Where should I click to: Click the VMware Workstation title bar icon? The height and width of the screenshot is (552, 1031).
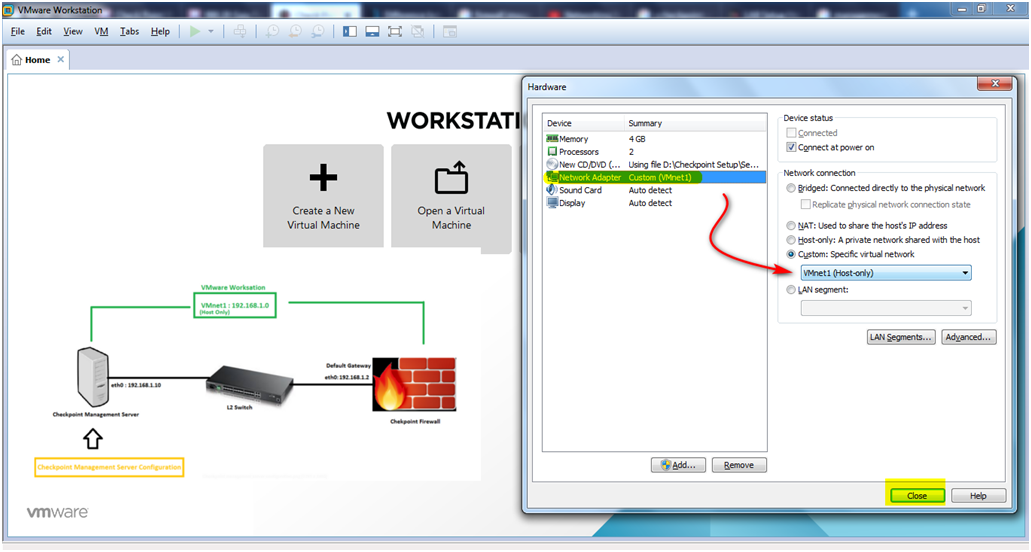point(8,10)
